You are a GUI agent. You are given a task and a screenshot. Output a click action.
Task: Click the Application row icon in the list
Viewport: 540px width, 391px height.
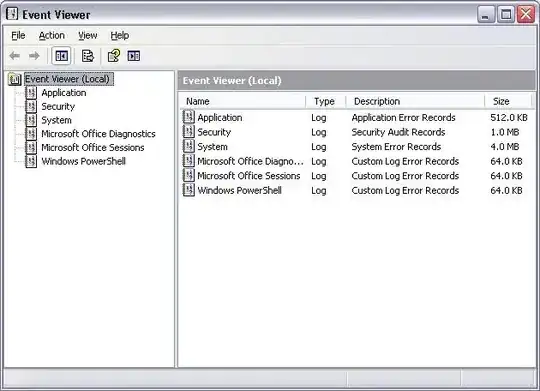click(x=188, y=117)
